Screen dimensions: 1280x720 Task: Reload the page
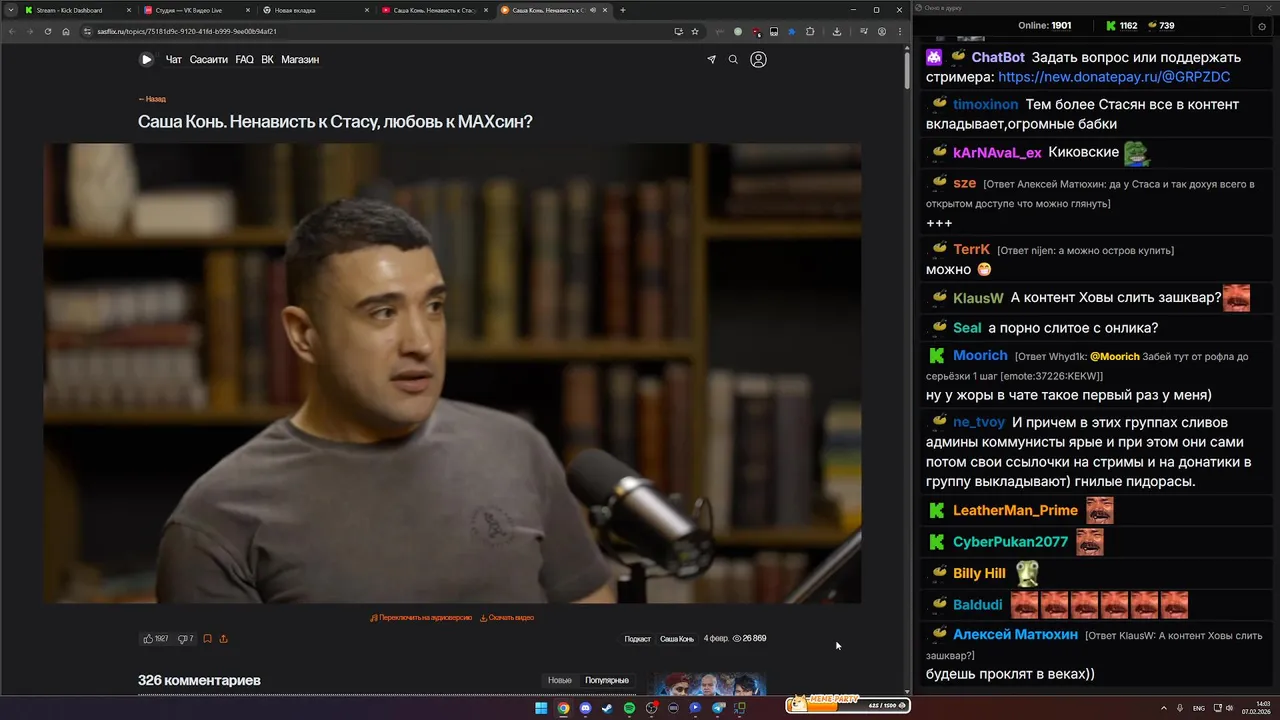click(x=48, y=31)
